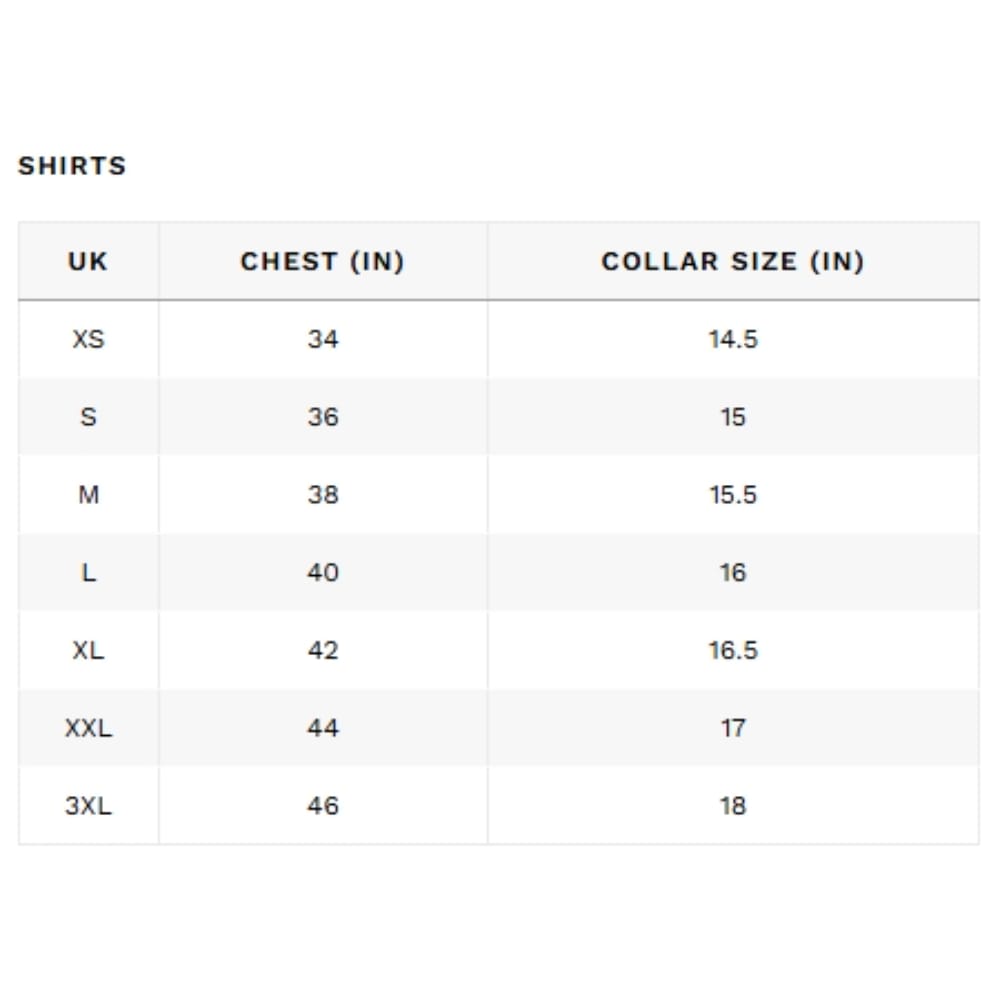Screen dimensions: 1000x1000
Task: Select the XL size cell
Action: 89,651
